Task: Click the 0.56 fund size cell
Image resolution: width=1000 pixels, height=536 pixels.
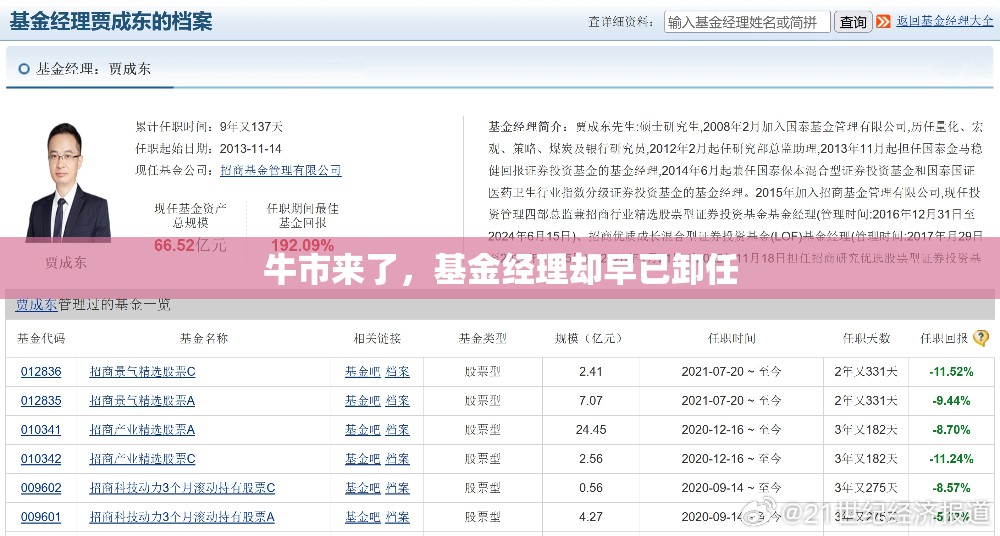Action: tap(591, 488)
